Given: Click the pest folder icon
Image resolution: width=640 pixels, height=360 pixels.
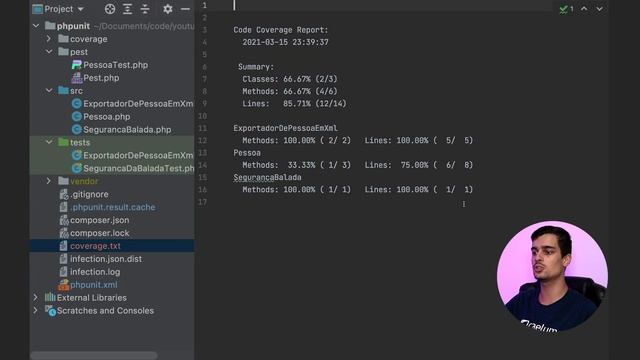Looking at the screenshot, I should (x=63, y=51).
